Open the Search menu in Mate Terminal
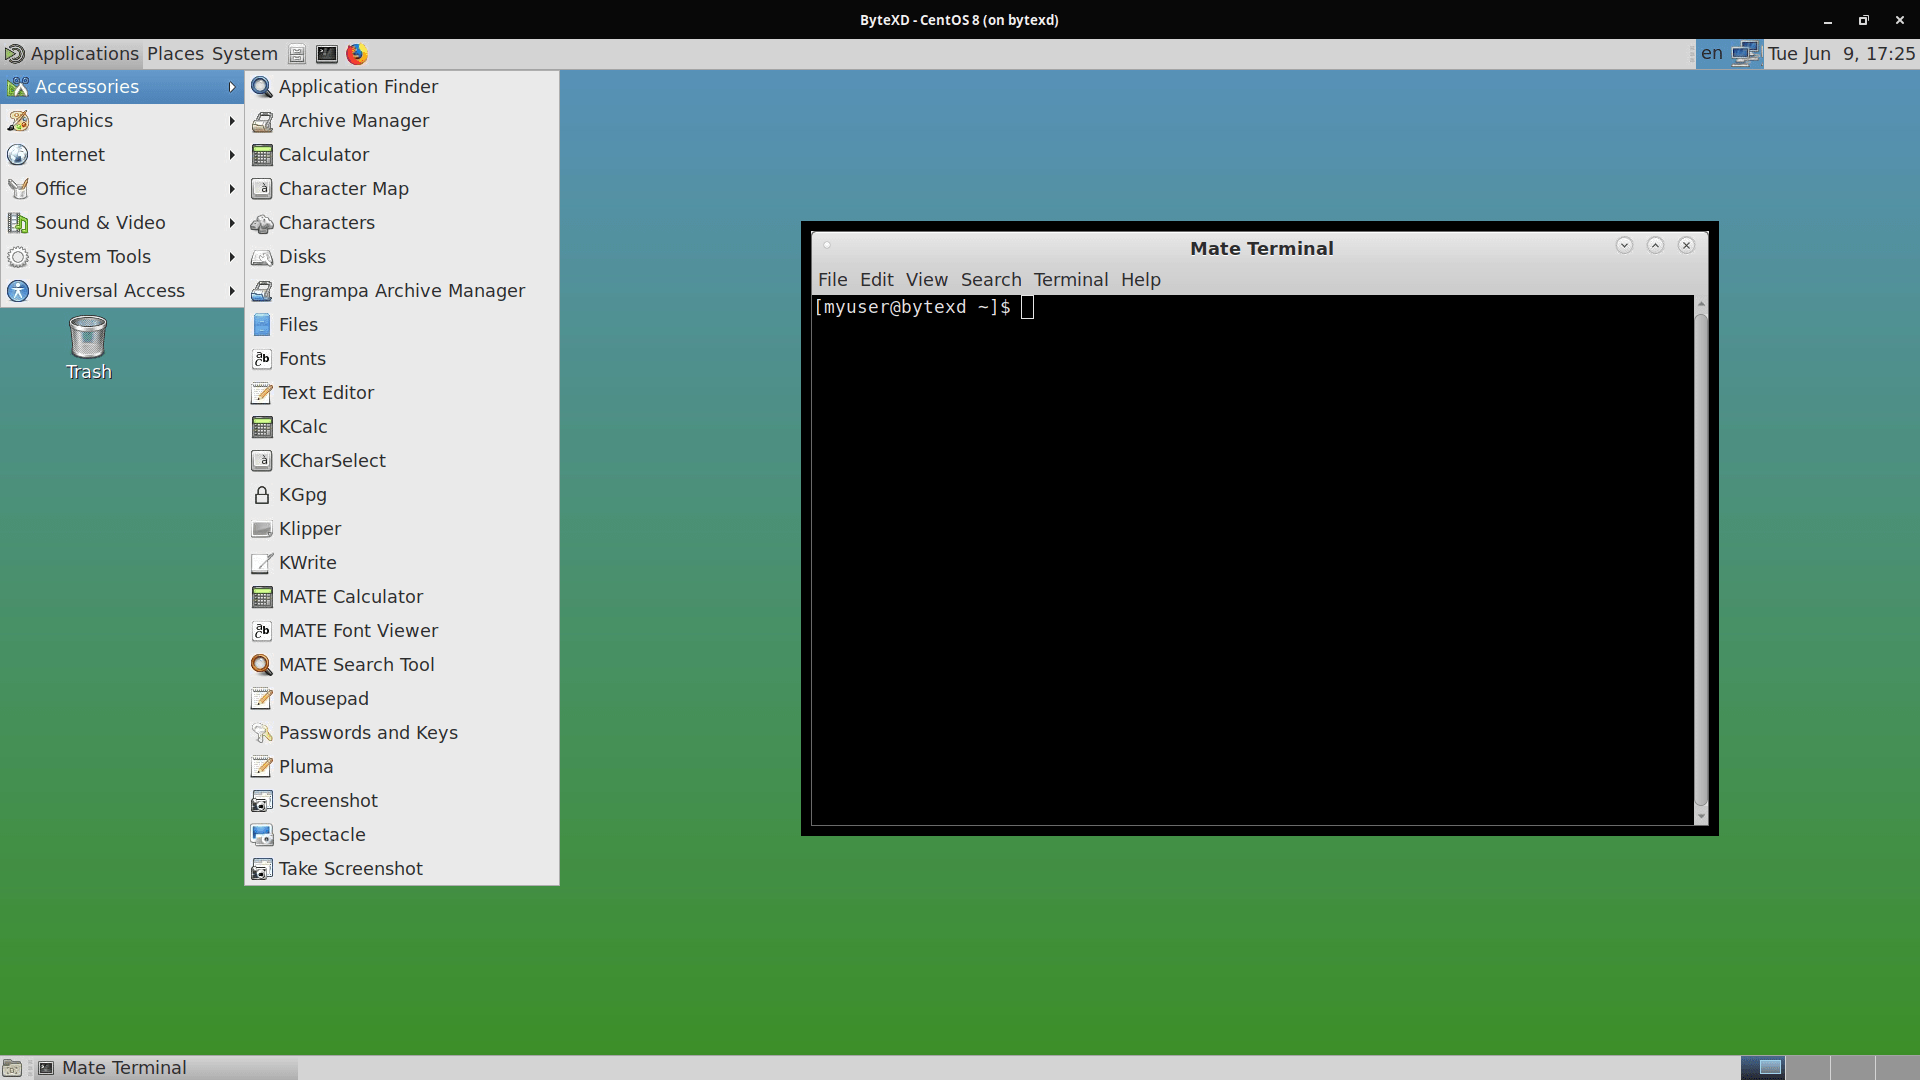Viewport: 1920px width, 1080px height. click(990, 280)
